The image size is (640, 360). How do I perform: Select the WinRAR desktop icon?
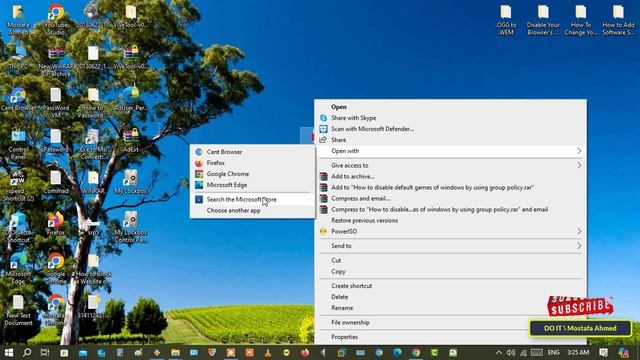93,182
